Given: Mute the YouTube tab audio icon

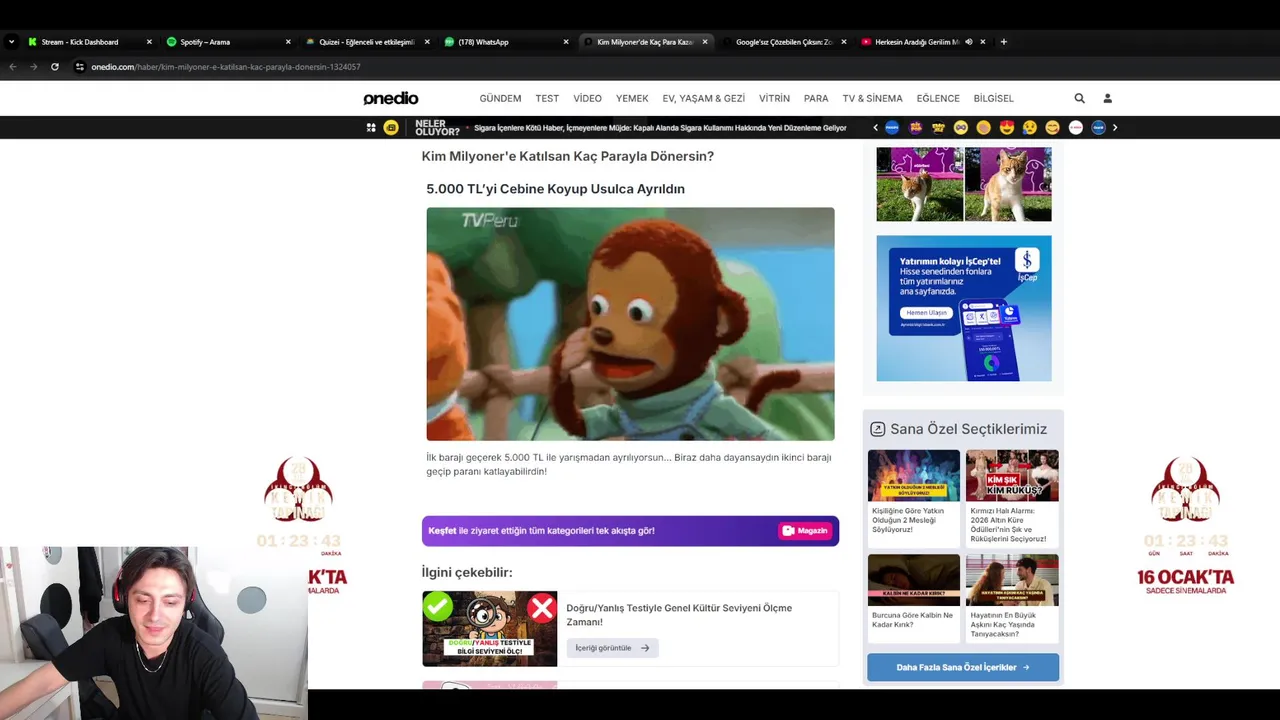Looking at the screenshot, I should (968, 42).
